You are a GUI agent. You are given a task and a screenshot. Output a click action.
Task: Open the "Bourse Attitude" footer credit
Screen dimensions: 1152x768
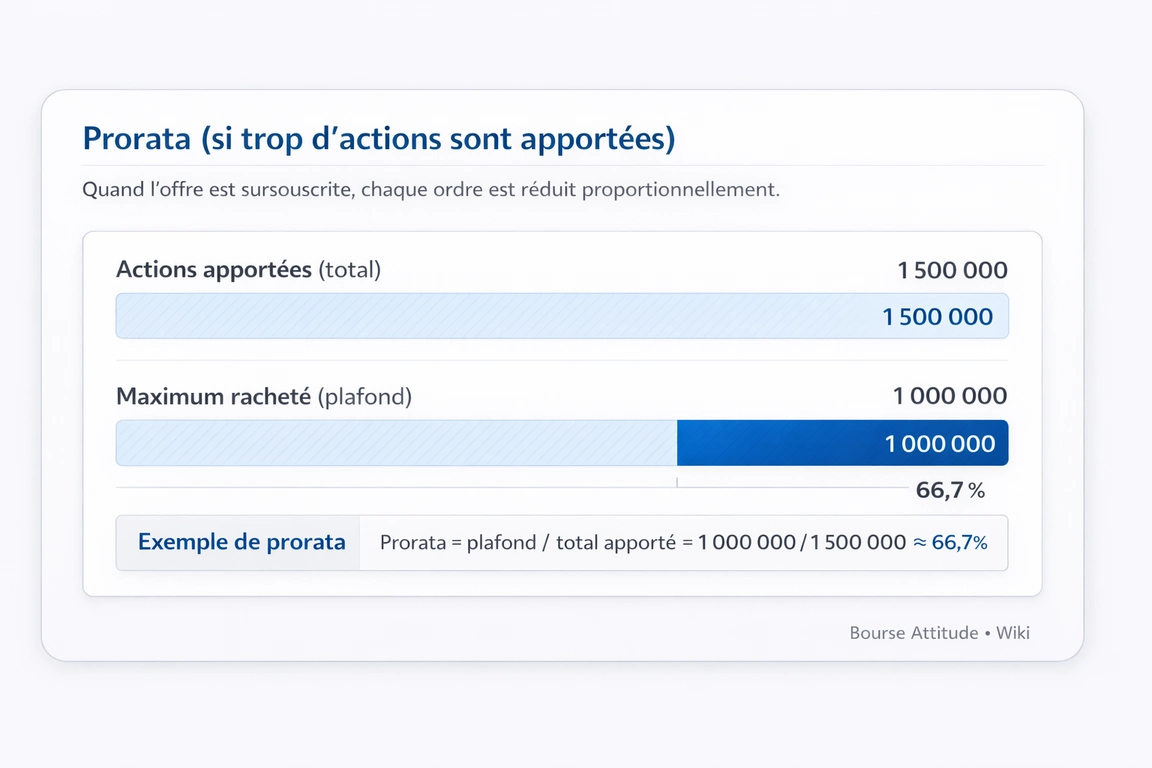(913, 633)
